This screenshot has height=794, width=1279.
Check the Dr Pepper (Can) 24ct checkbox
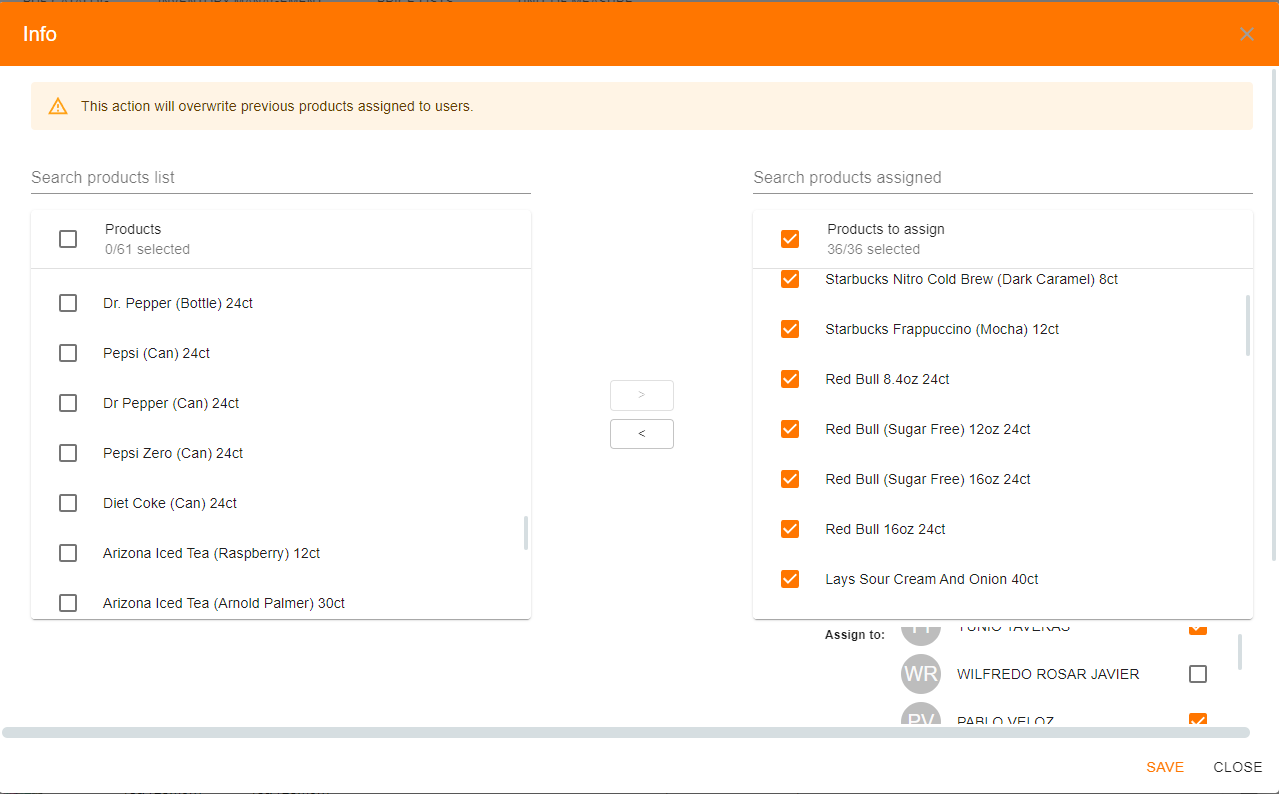click(x=68, y=403)
